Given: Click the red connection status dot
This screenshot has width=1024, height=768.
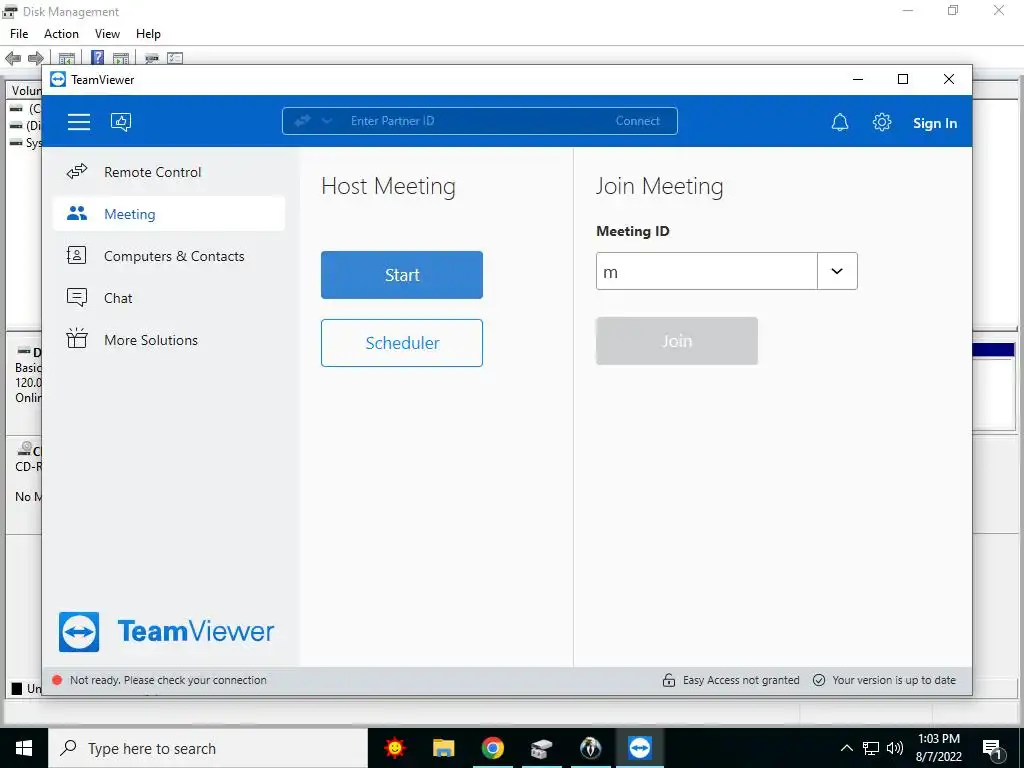Looking at the screenshot, I should (57, 680).
